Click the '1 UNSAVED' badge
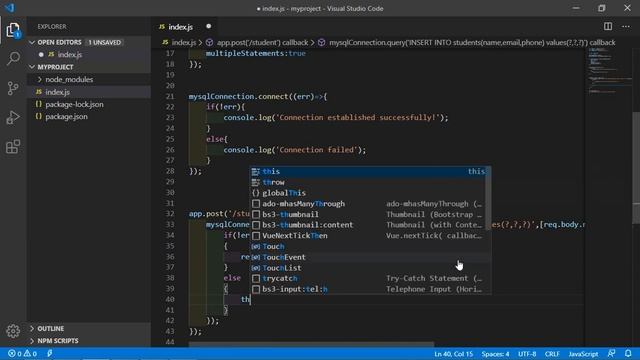 (105, 42)
